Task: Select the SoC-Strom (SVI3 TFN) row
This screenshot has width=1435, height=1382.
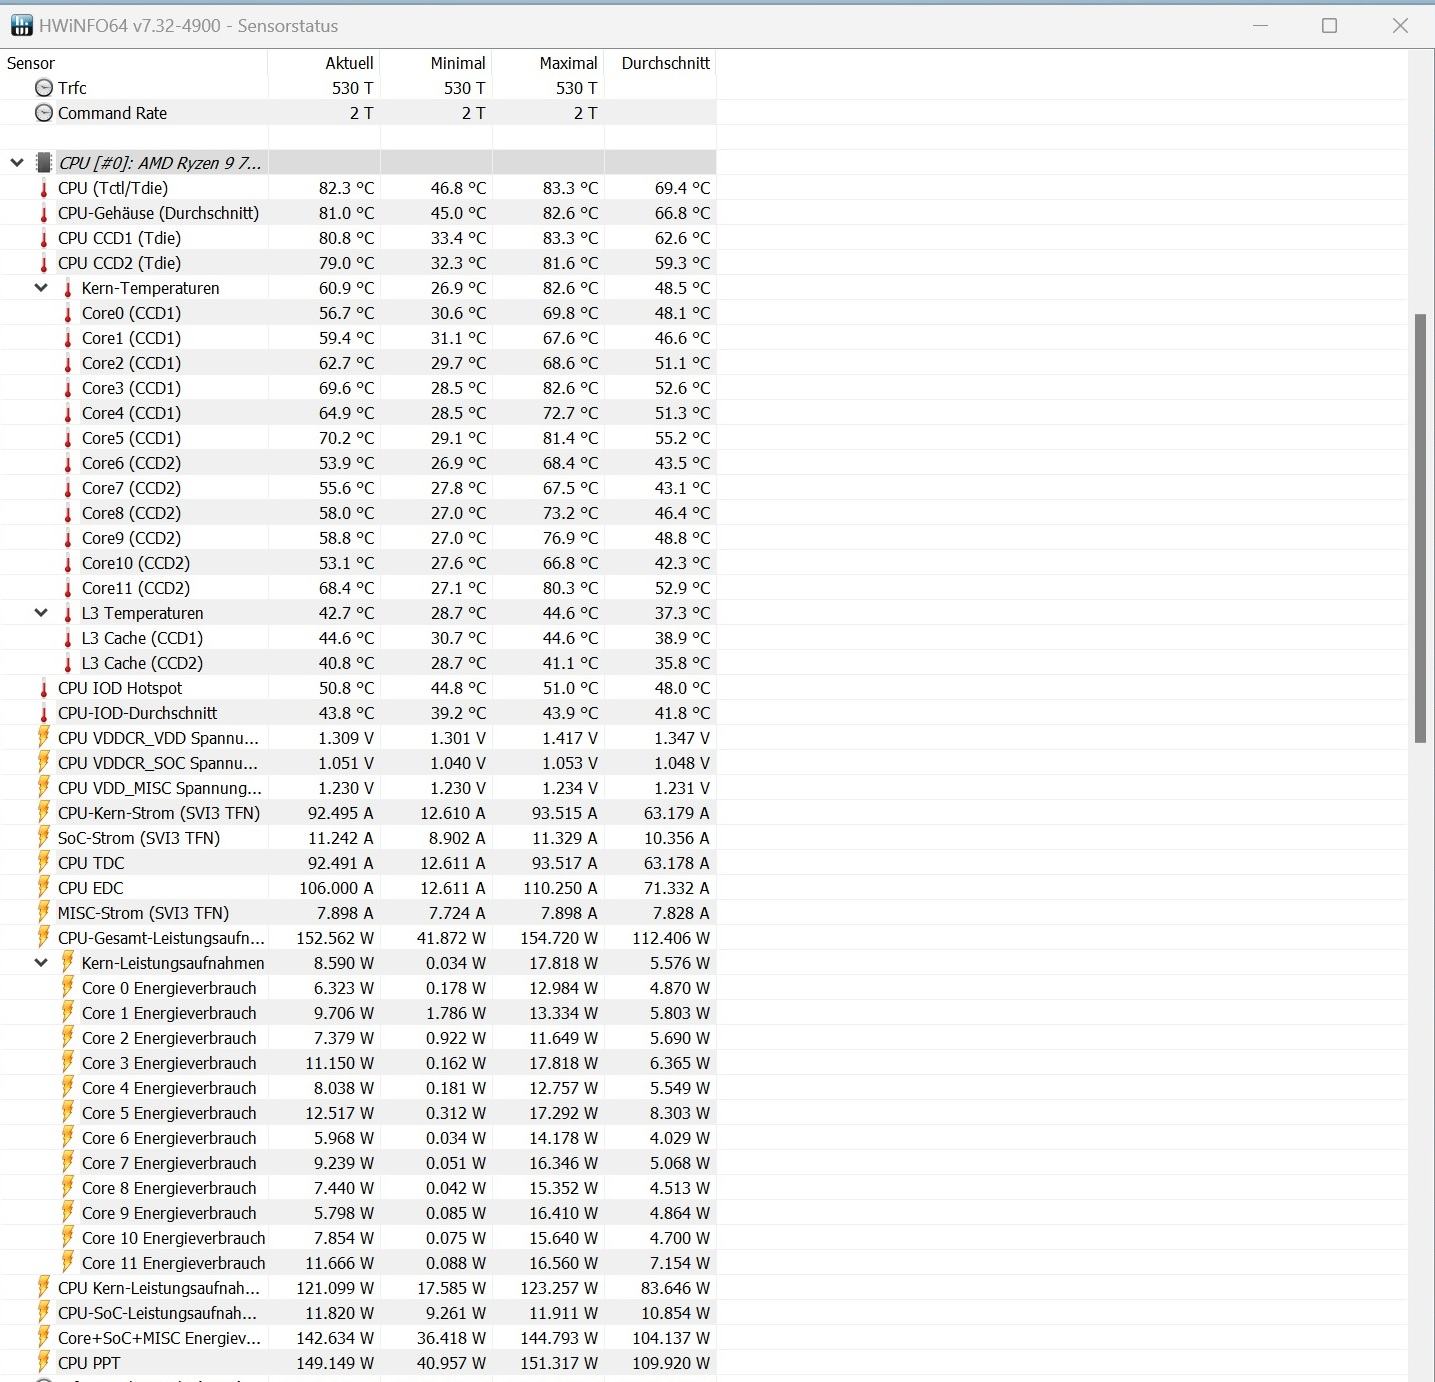Action: [358, 838]
